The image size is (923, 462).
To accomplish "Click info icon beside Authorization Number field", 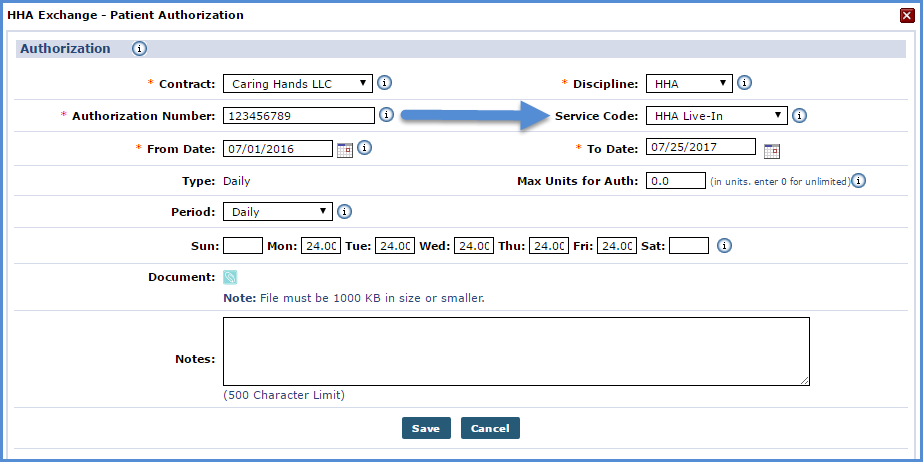I will click(x=386, y=115).
